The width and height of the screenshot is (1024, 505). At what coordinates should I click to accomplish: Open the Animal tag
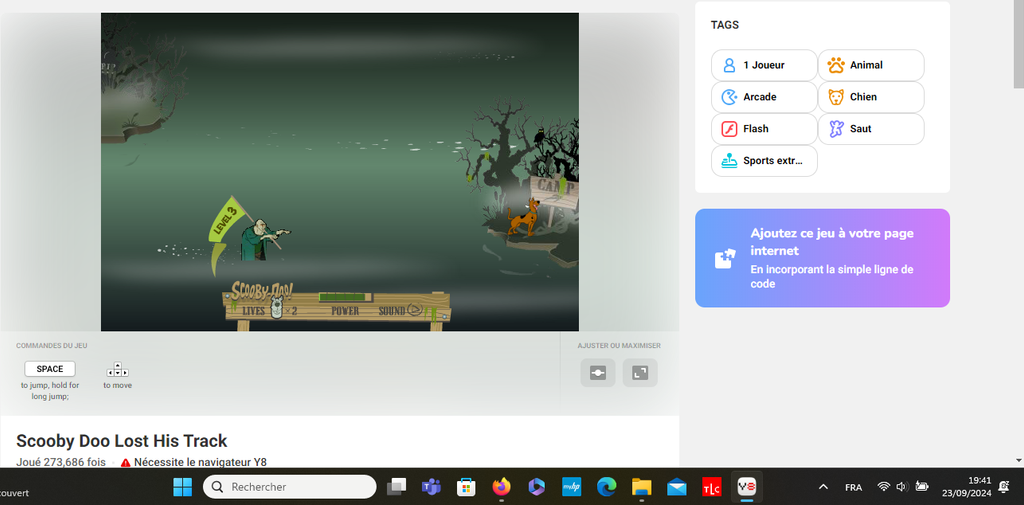tap(871, 65)
